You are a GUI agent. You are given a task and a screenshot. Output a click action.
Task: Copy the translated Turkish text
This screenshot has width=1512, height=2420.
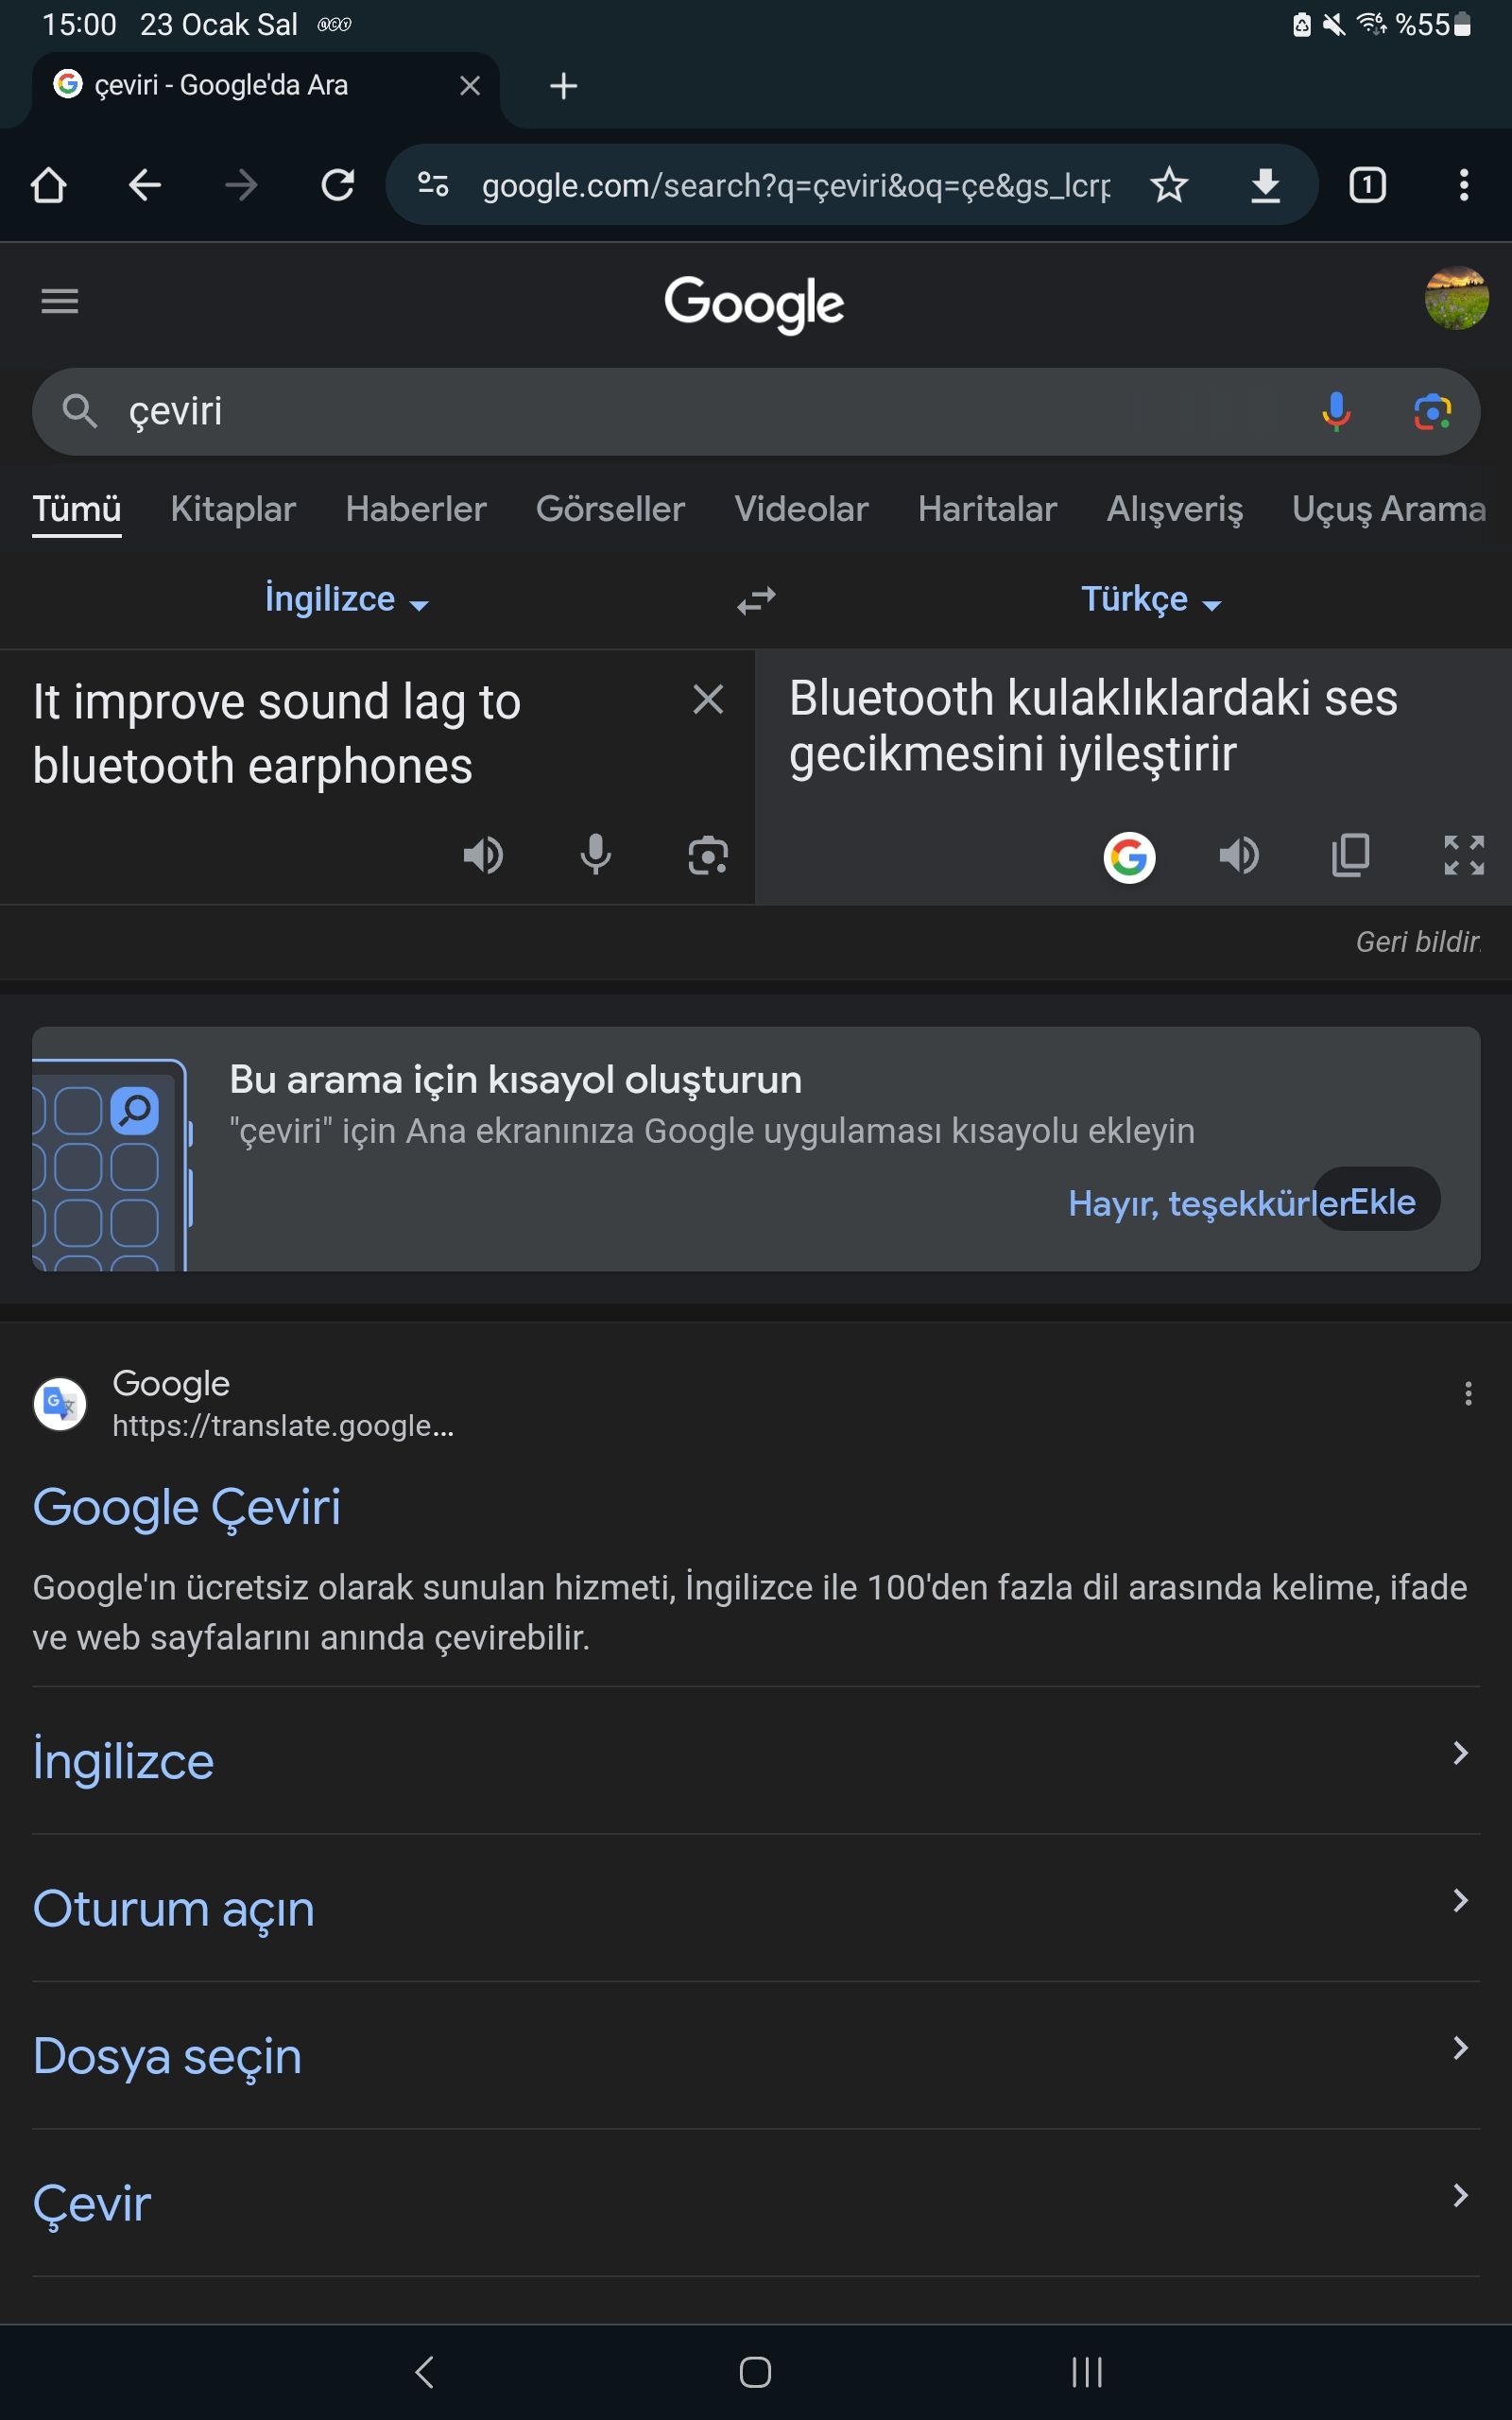coord(1351,855)
